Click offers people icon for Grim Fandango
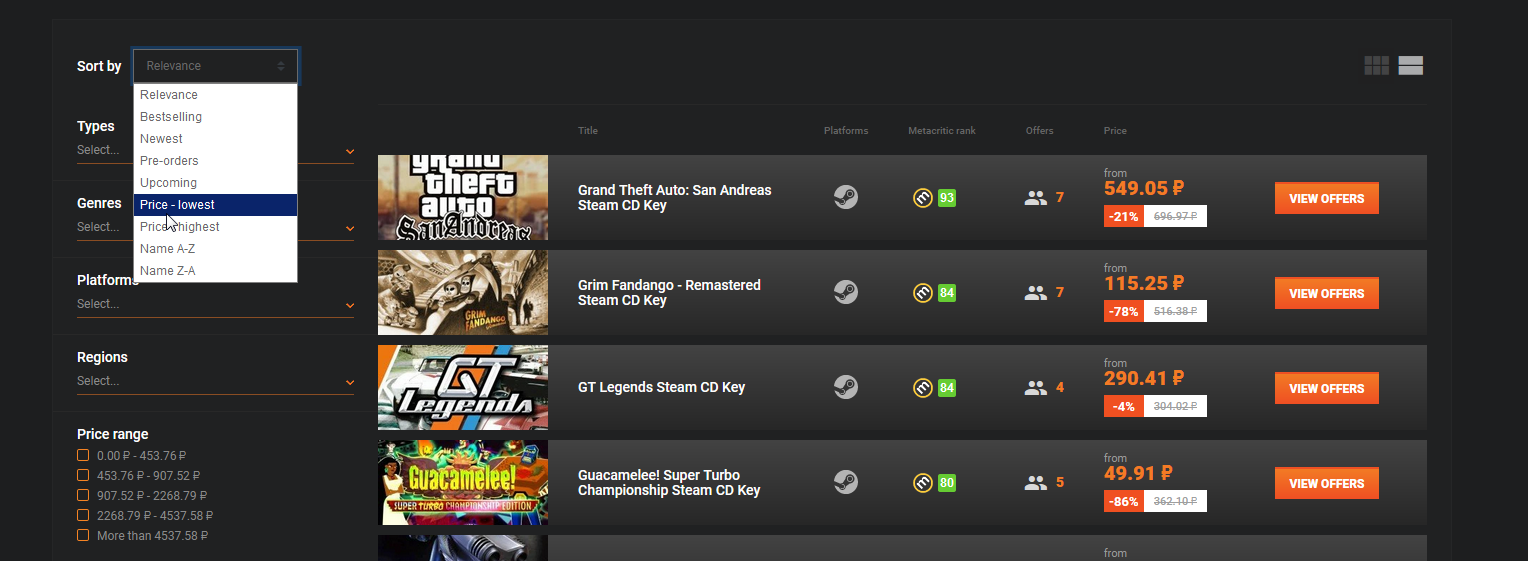The width and height of the screenshot is (1528, 561). click(x=1036, y=293)
